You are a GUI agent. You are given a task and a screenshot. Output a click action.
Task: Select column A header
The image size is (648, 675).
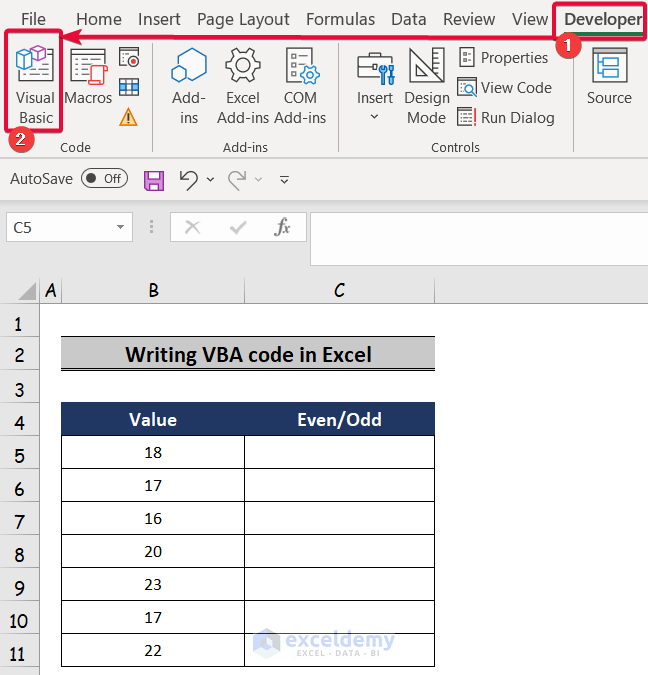pos(50,291)
